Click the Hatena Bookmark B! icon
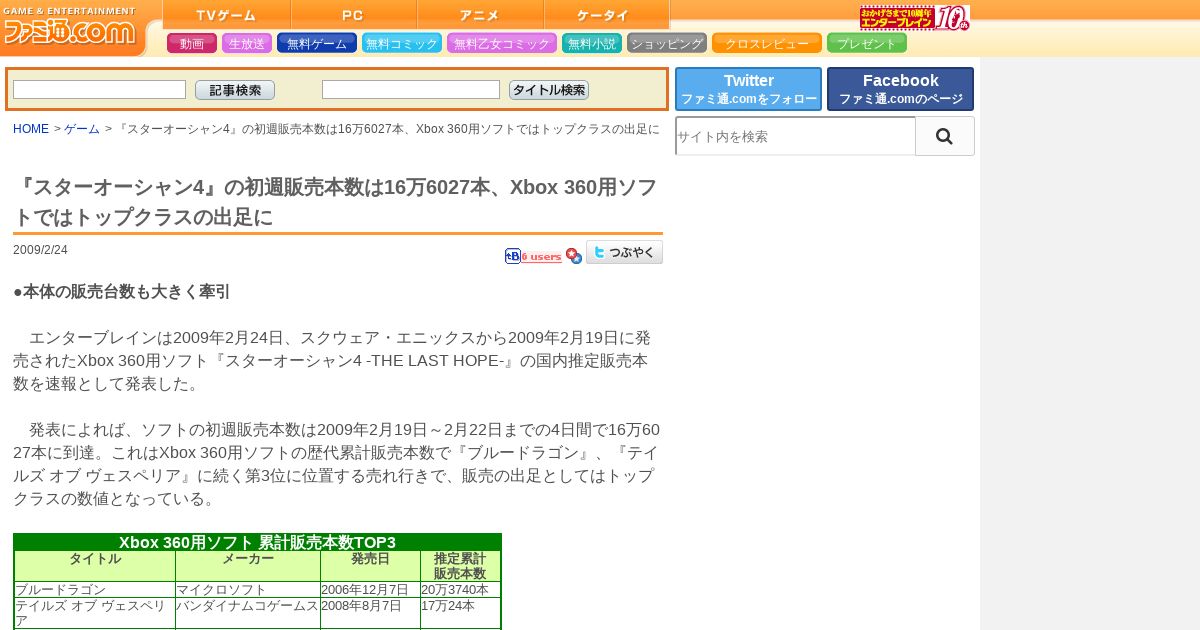 (x=513, y=256)
